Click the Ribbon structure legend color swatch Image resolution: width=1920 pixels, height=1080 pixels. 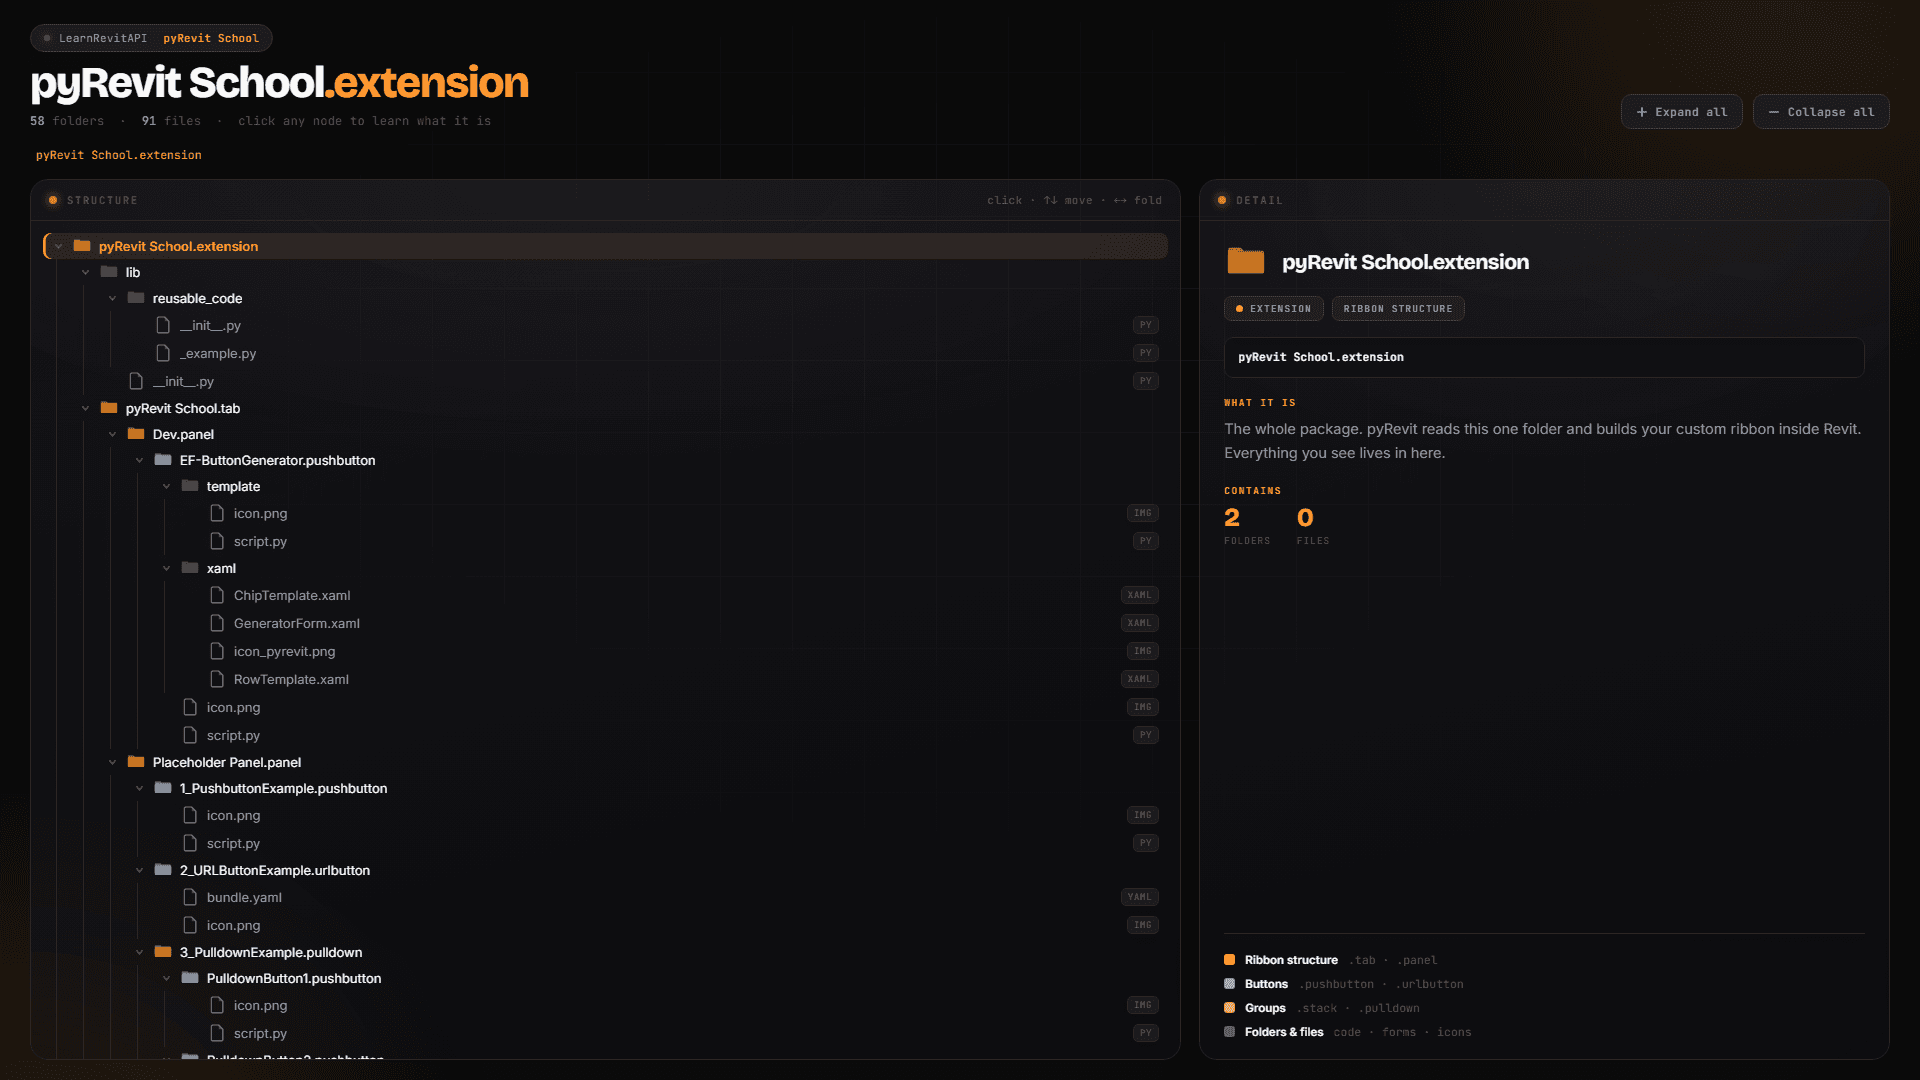1230,960
